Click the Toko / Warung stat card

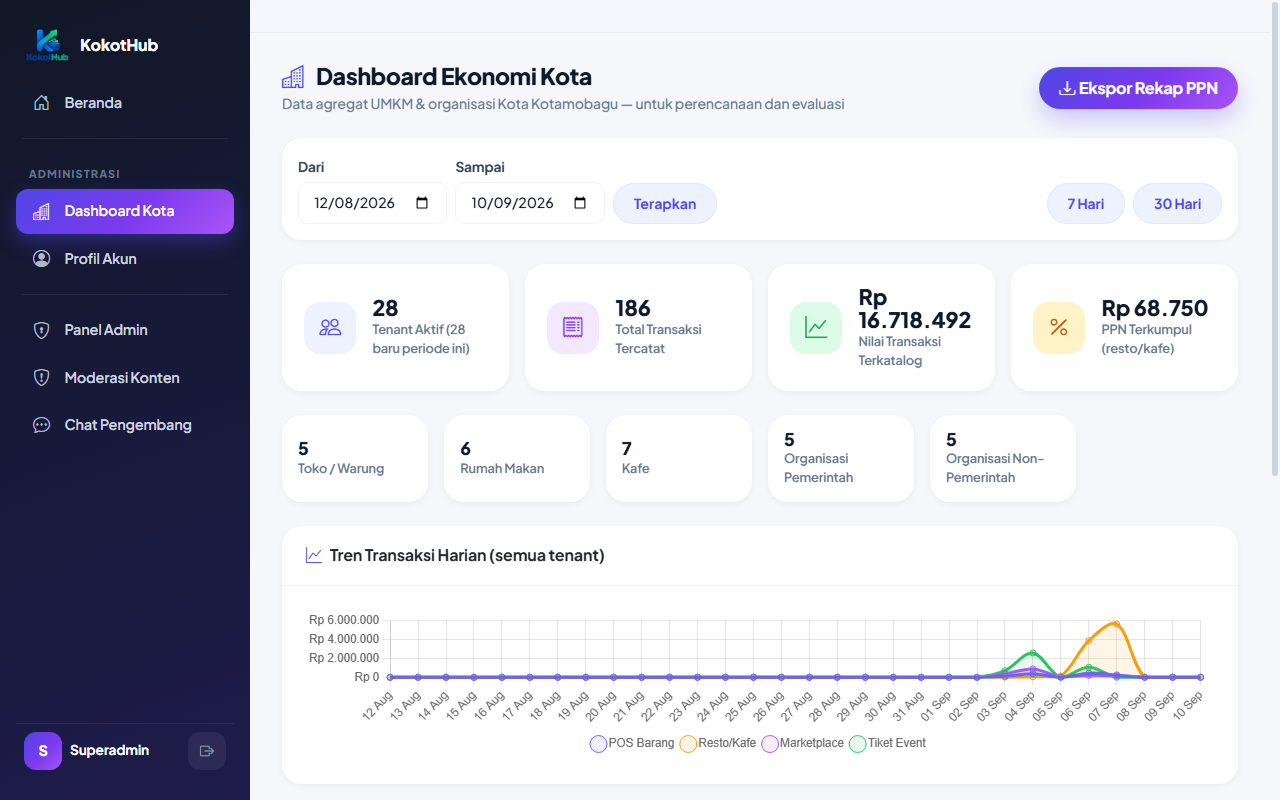coord(355,458)
